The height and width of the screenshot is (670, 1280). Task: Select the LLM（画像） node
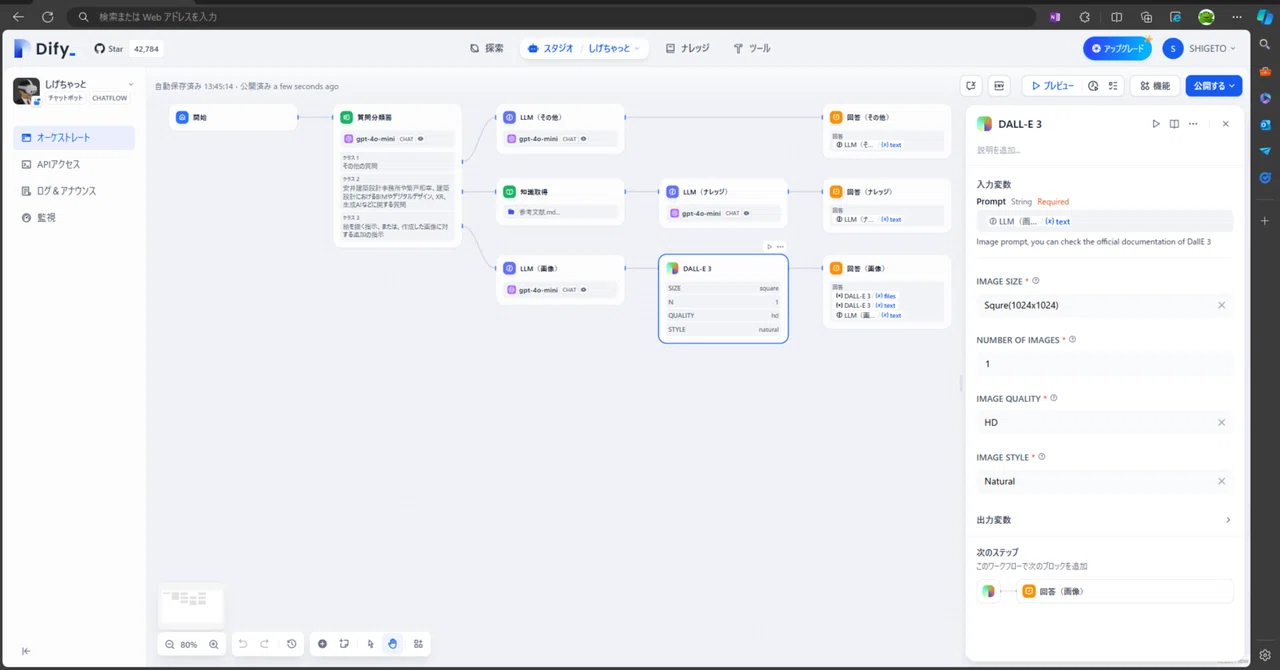(x=560, y=279)
